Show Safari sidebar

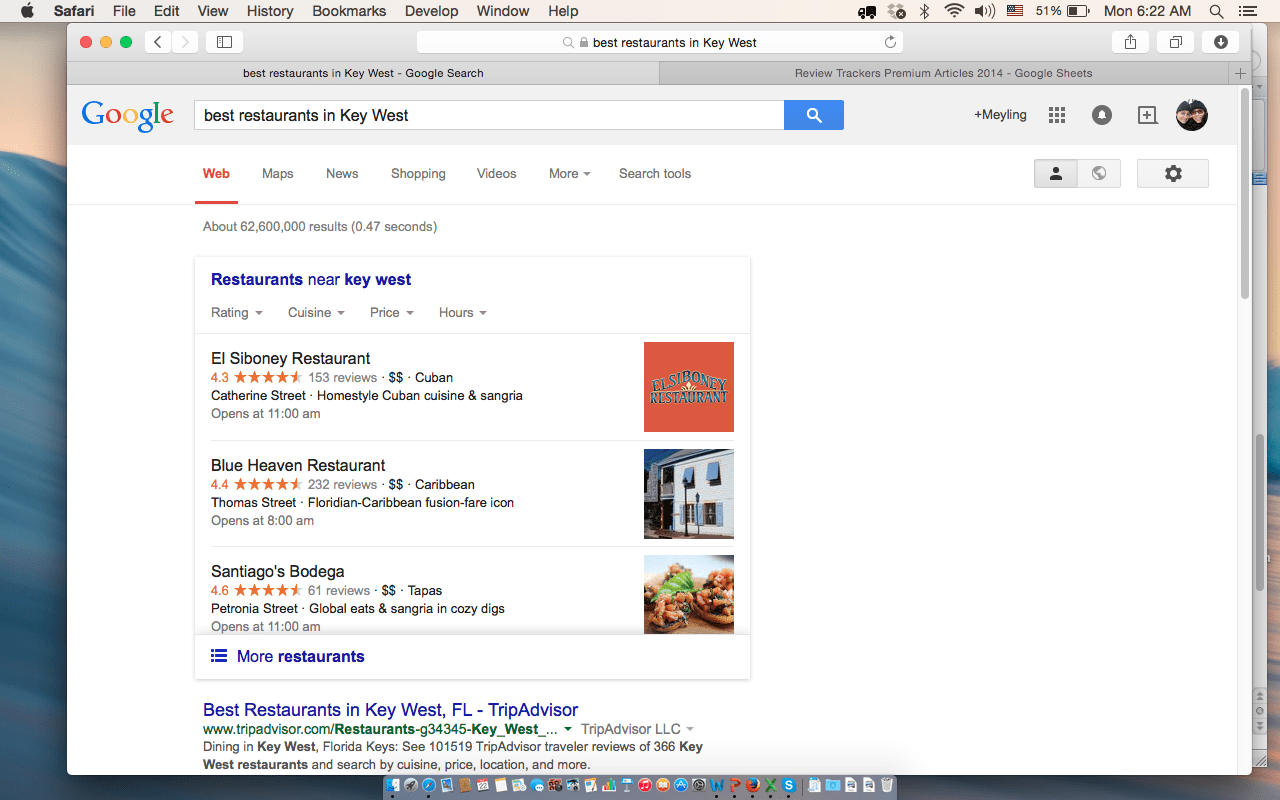tap(224, 42)
